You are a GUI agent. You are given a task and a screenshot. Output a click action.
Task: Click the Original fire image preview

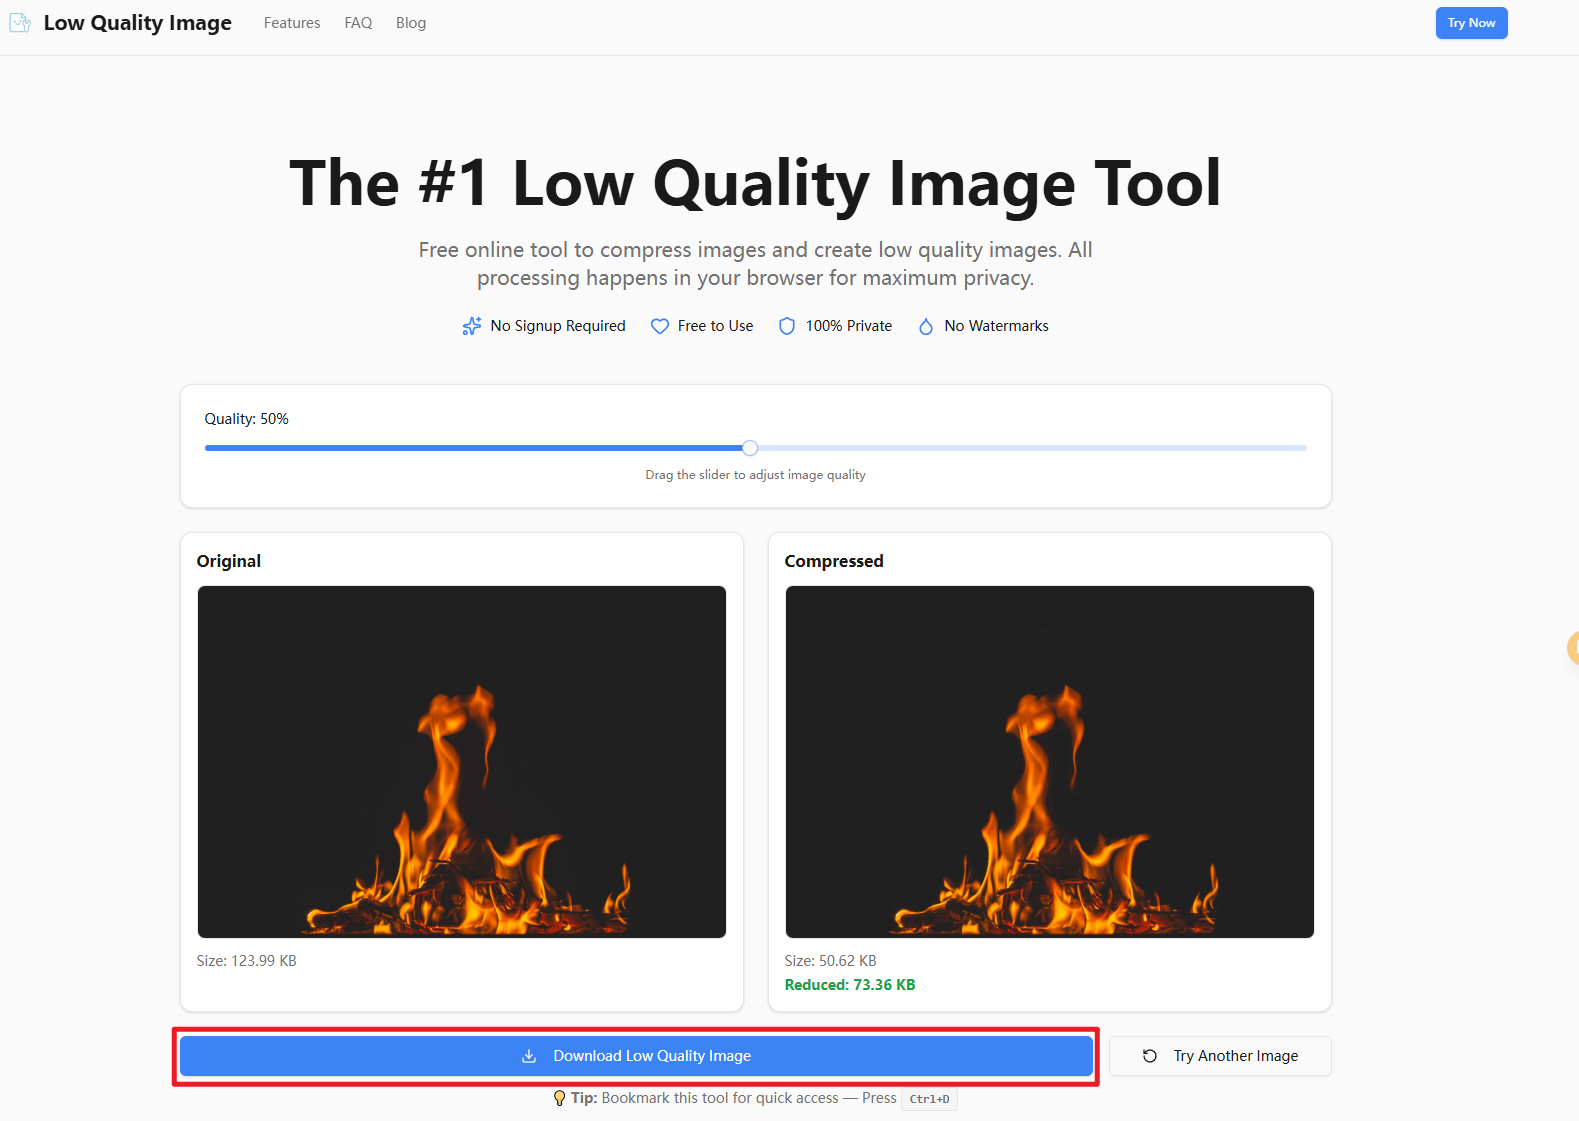click(x=462, y=762)
